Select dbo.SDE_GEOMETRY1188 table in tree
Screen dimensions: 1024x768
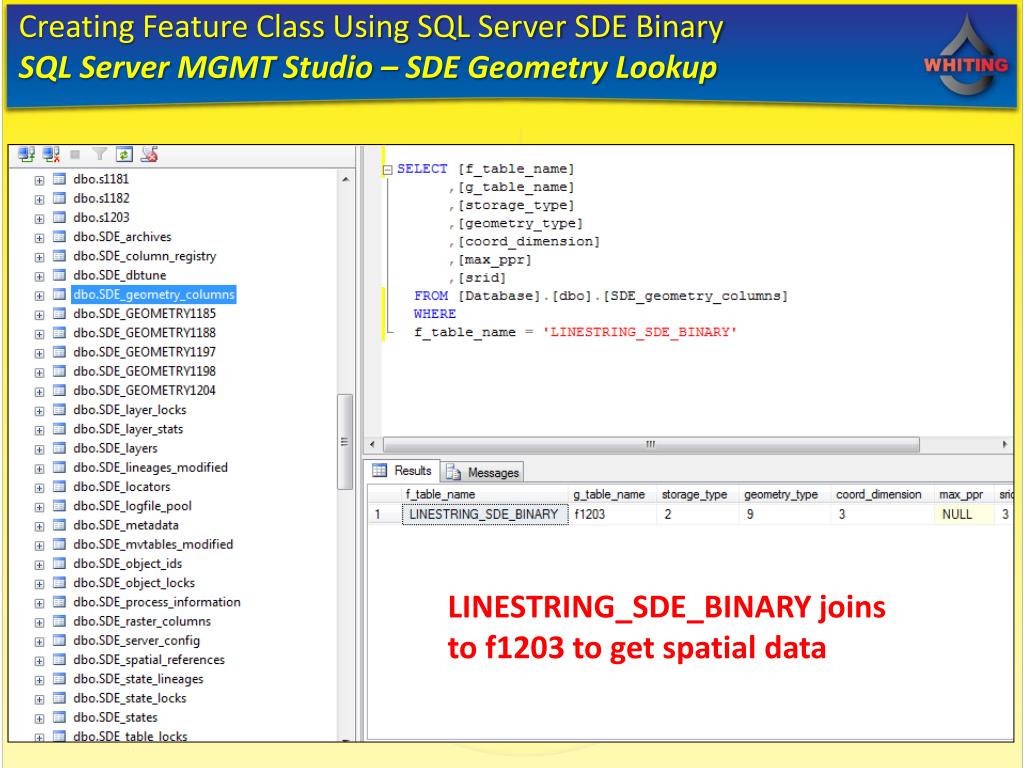(x=144, y=333)
